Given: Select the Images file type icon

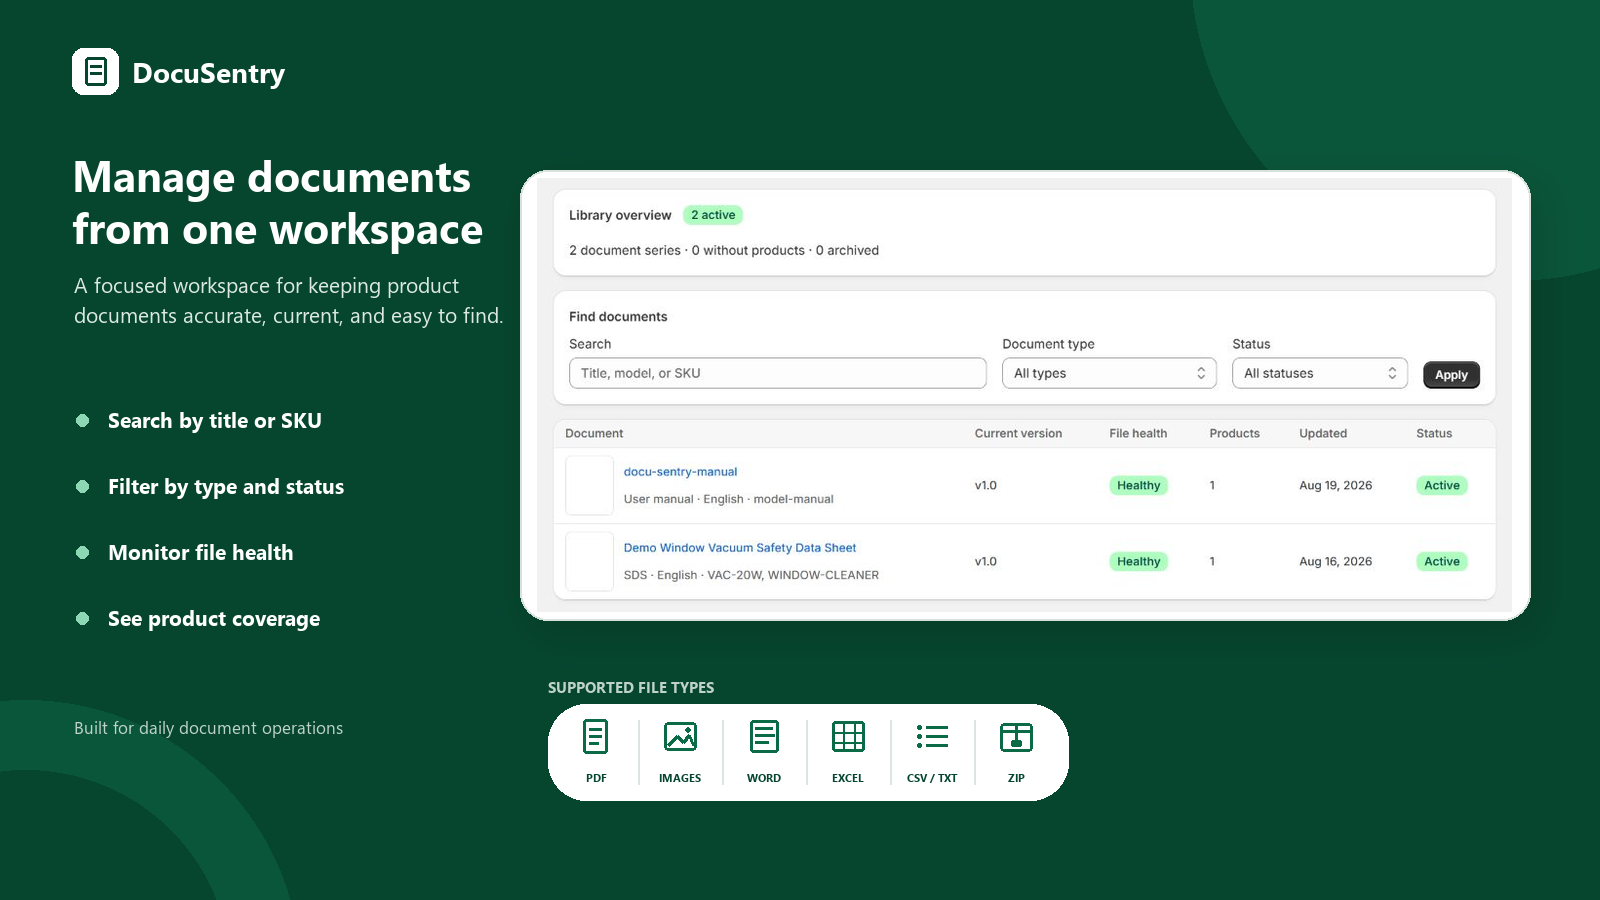Looking at the screenshot, I should 680,737.
